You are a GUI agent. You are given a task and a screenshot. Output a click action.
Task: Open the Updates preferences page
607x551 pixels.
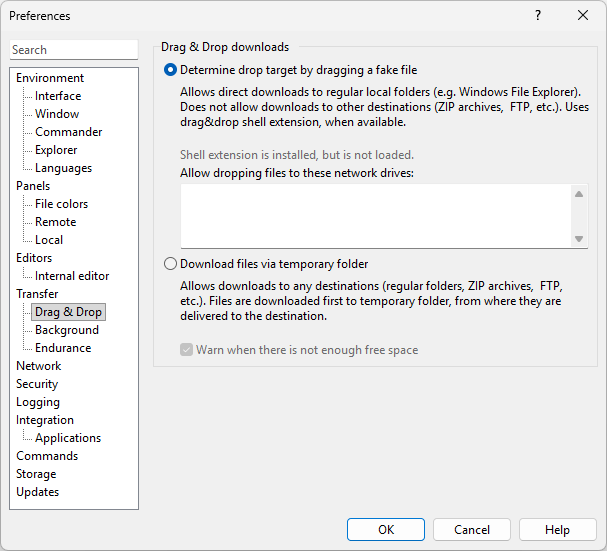(37, 492)
